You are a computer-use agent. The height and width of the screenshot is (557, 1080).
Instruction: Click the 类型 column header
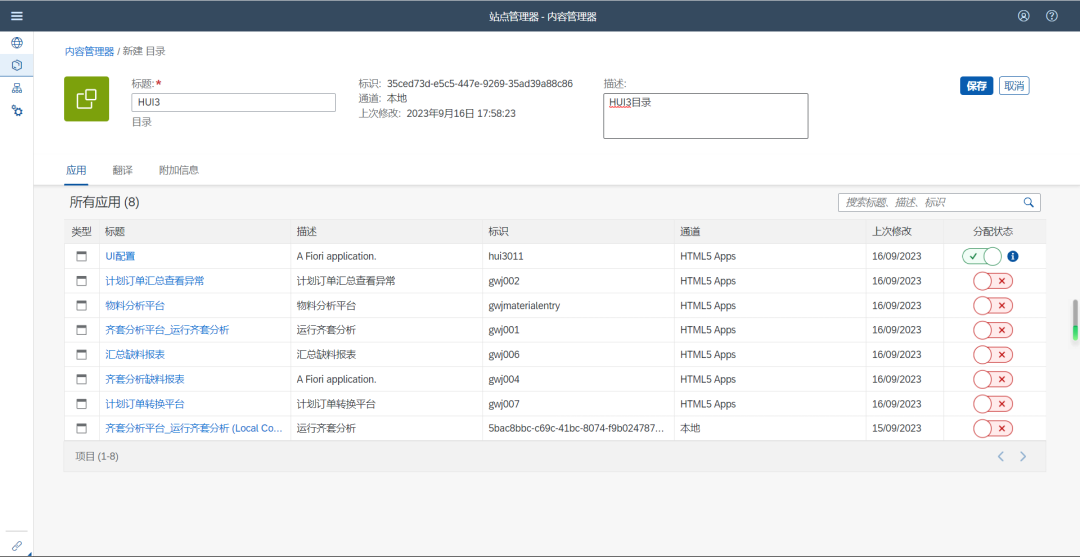tap(81, 232)
